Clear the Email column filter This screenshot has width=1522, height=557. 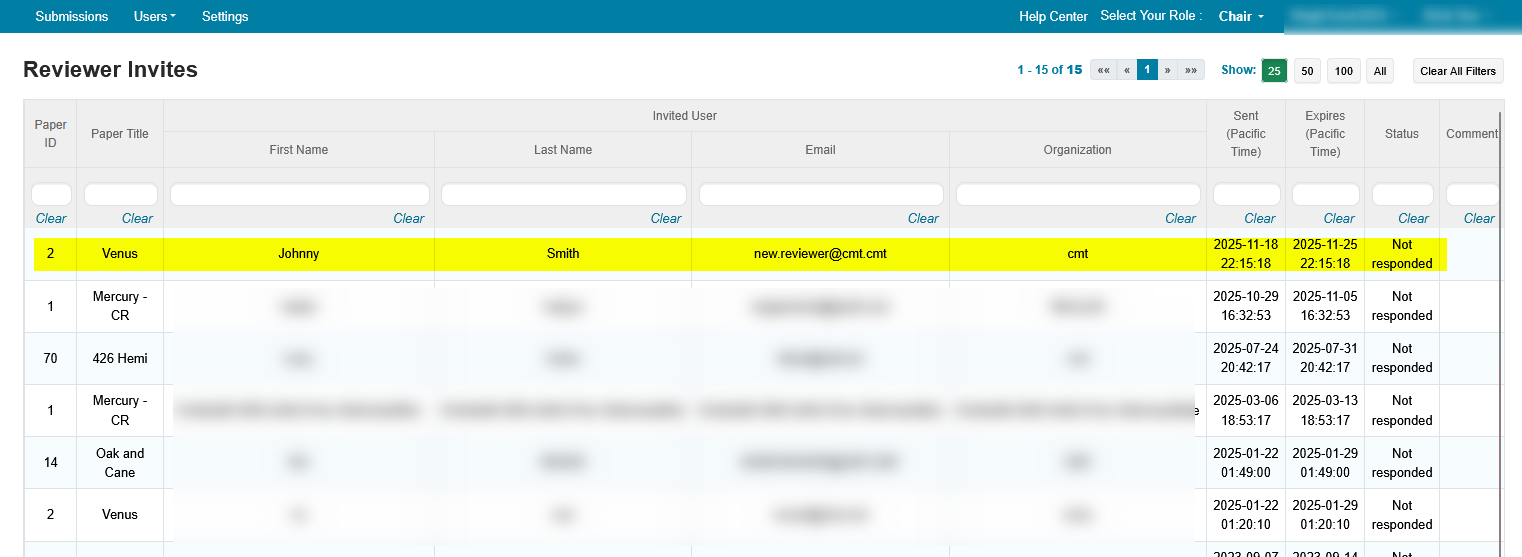click(x=922, y=218)
